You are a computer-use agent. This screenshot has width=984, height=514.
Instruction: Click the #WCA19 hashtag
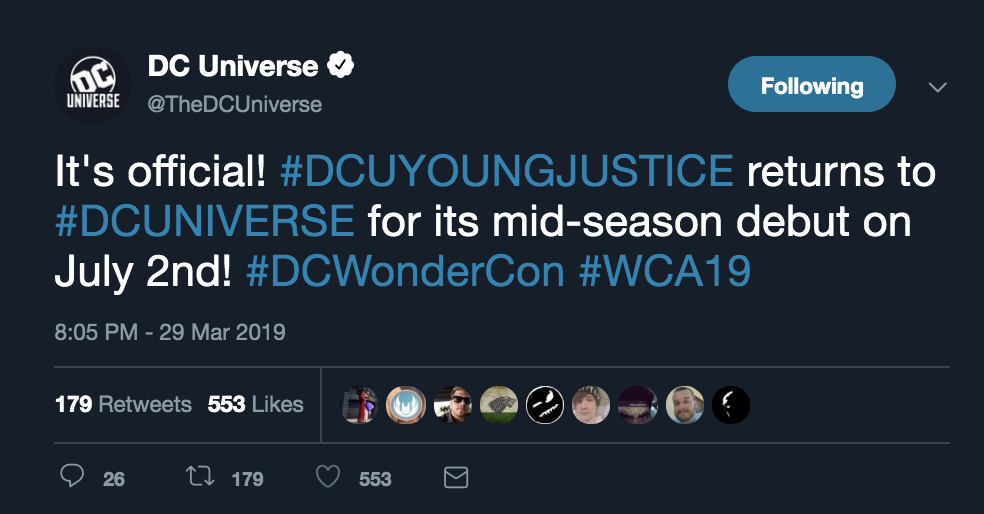coord(665,271)
